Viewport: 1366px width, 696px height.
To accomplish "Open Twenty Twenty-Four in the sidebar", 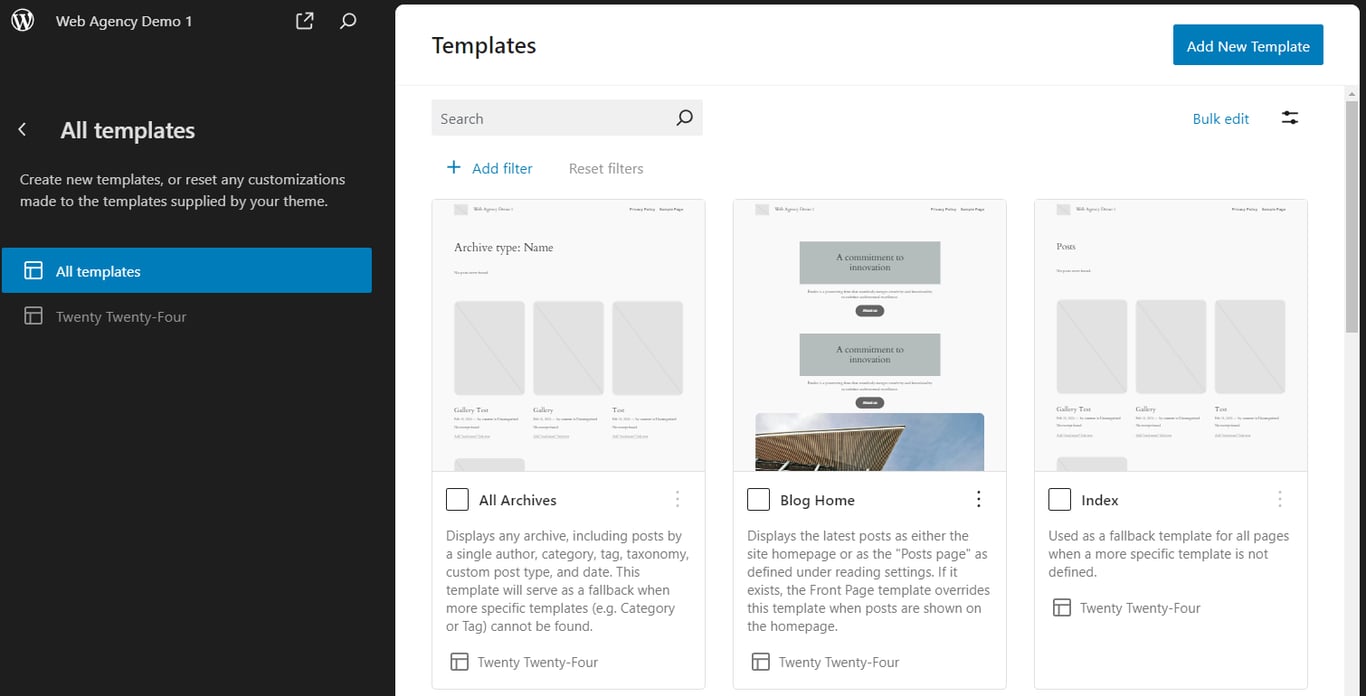I will pos(121,316).
